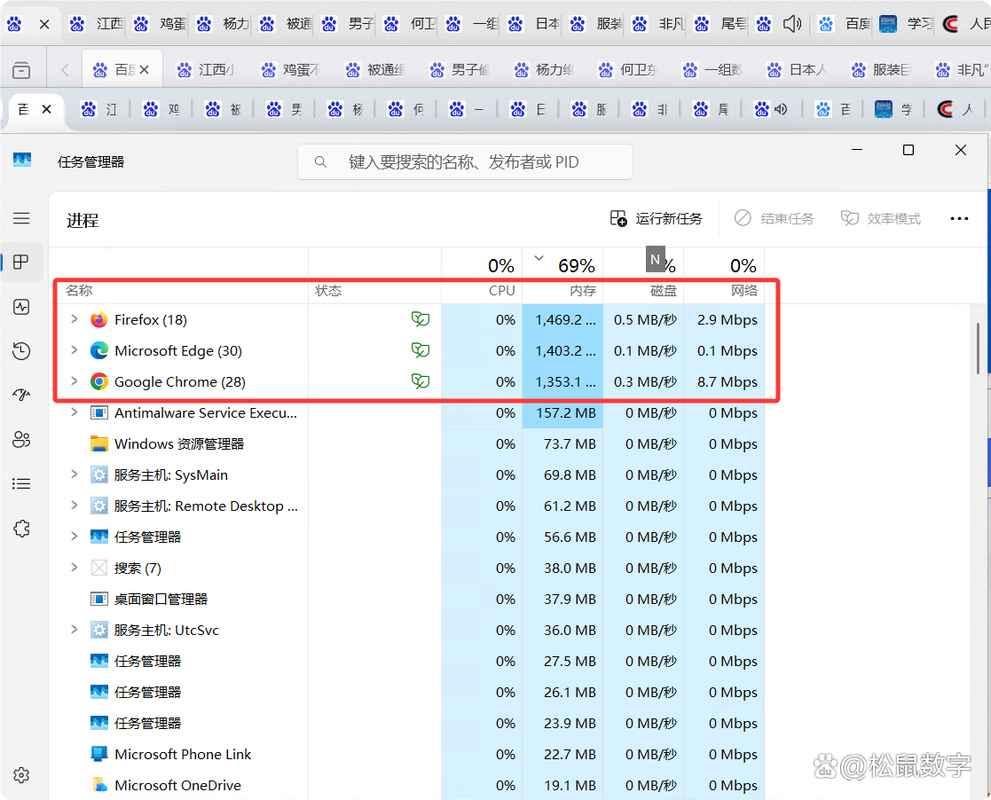Sort processes by the 磁盘 column
The image size is (991, 800).
tap(663, 291)
